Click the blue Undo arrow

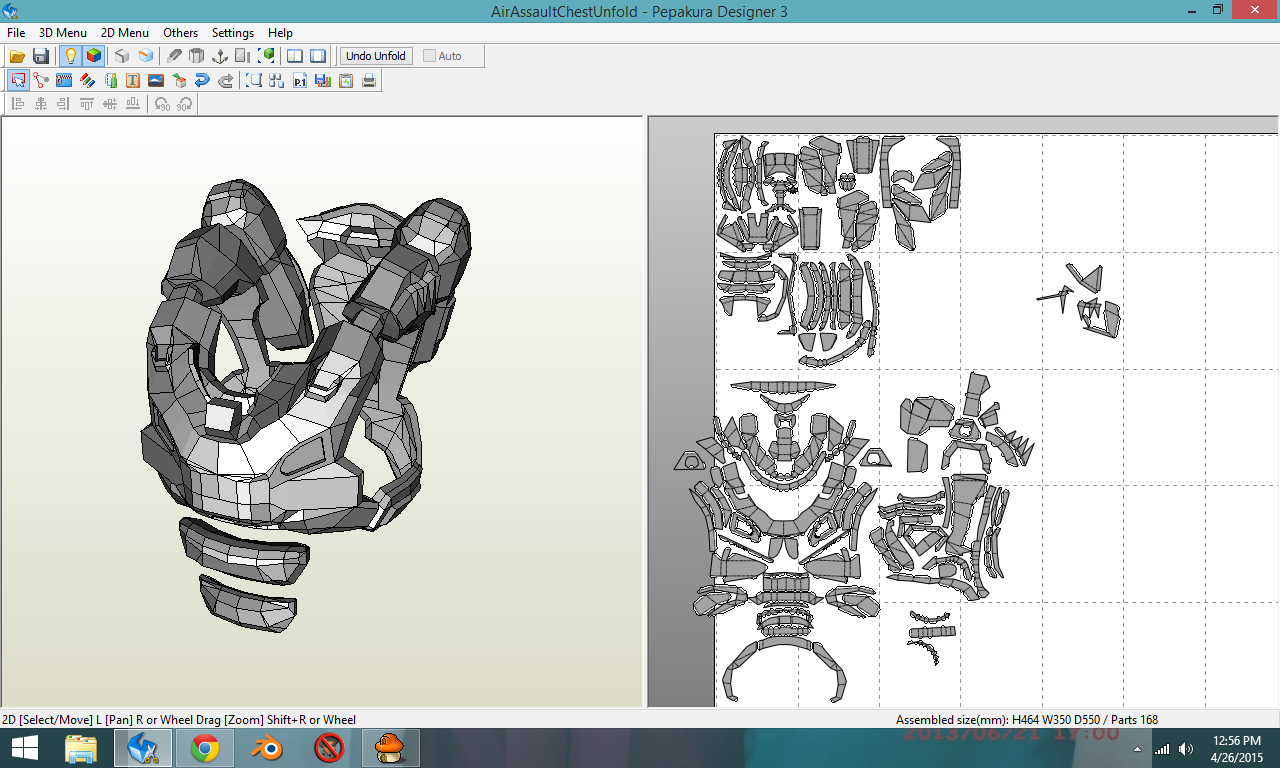click(x=202, y=81)
